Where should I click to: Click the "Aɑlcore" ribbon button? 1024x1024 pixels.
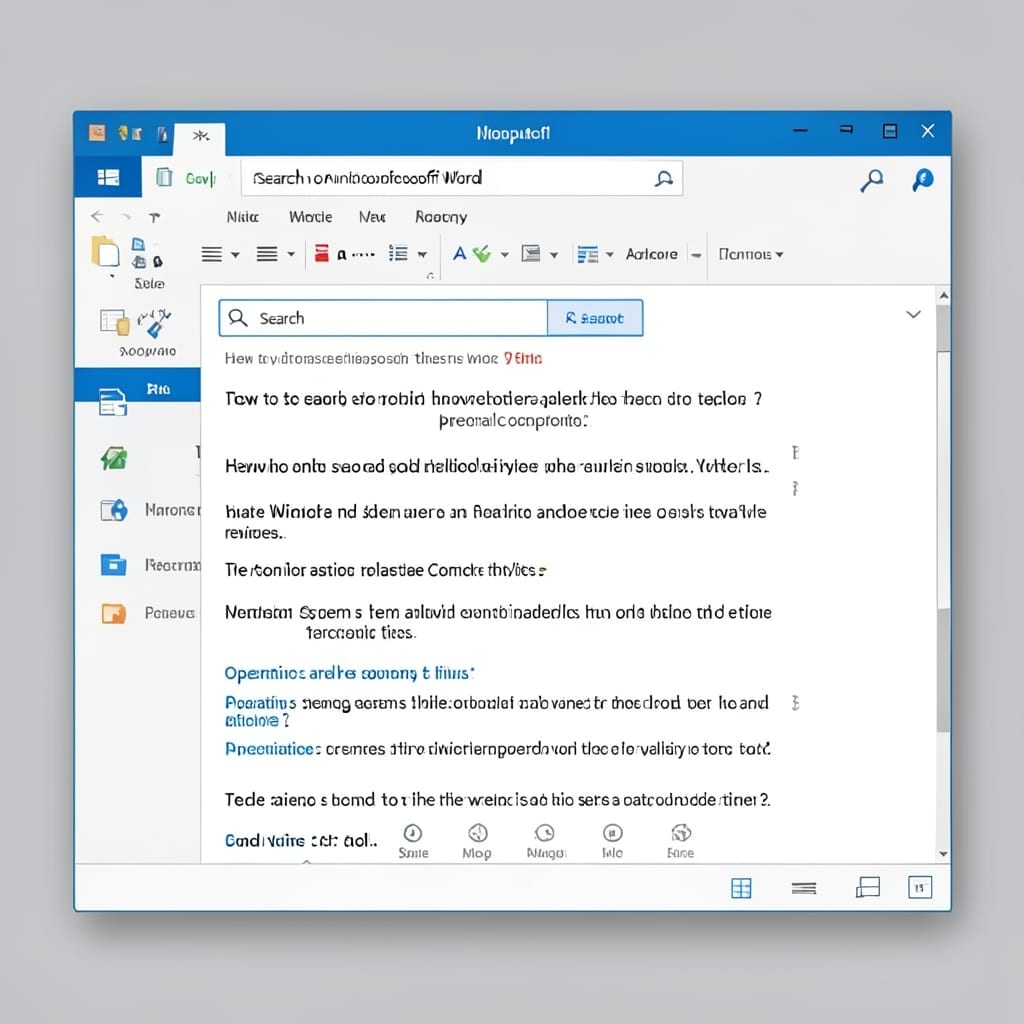[x=652, y=254]
